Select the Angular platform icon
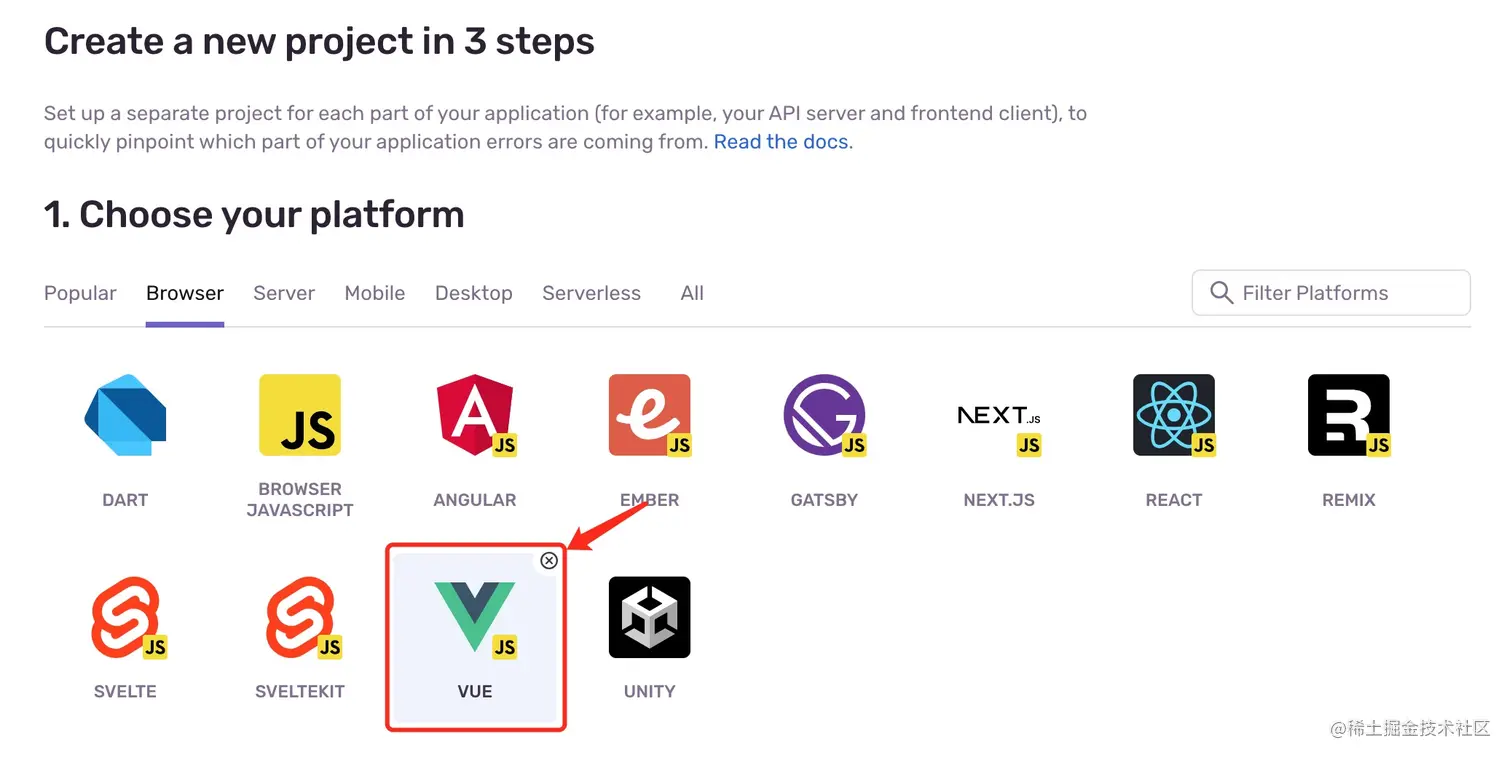Image resolution: width=1512 pixels, height=760 pixels. tap(474, 415)
